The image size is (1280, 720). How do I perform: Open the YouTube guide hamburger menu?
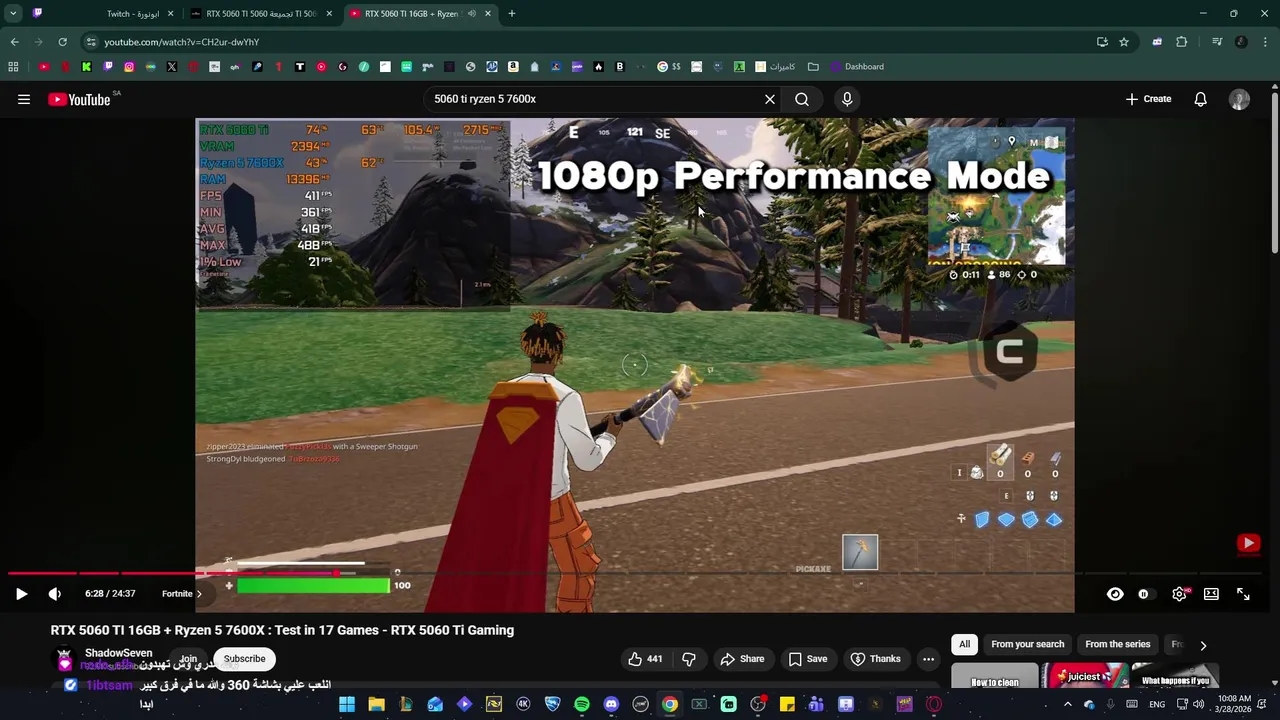[x=24, y=99]
